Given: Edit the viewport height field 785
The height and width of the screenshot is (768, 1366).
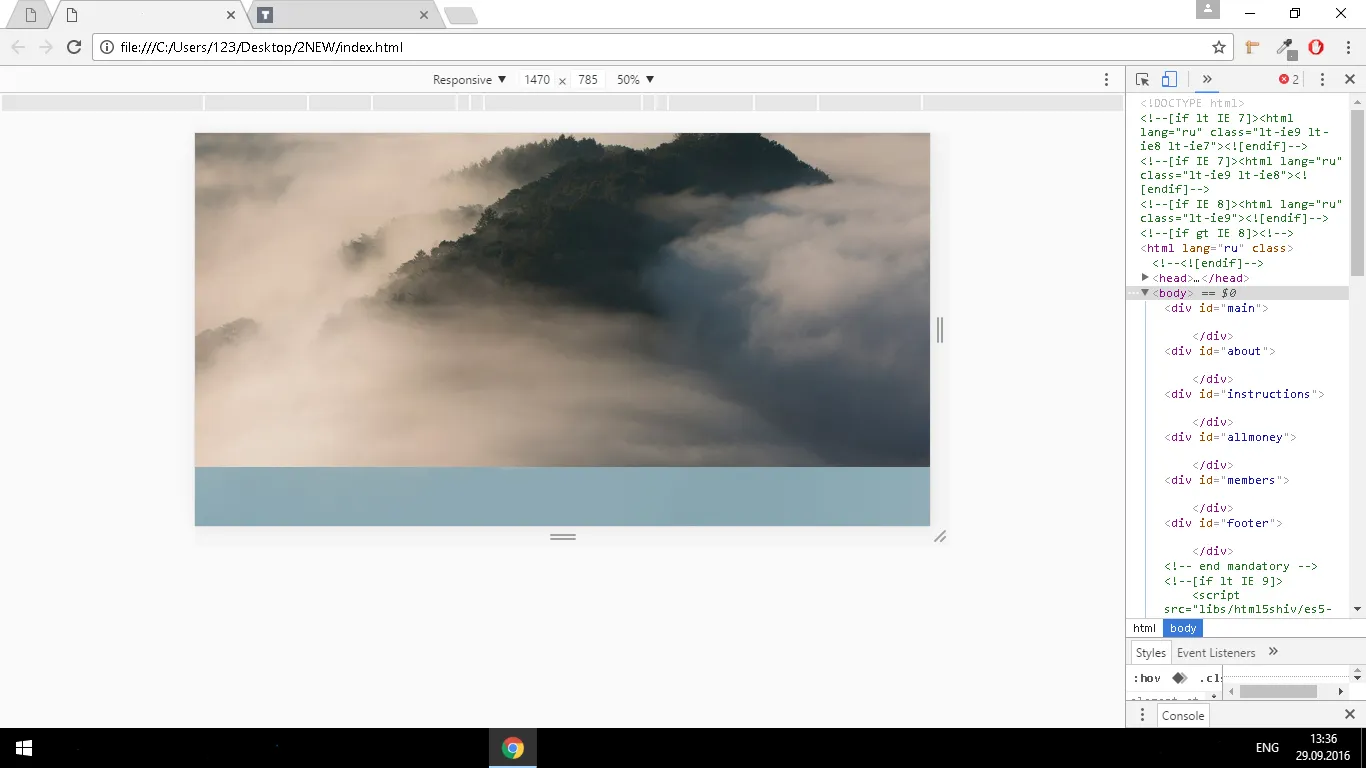Looking at the screenshot, I should [x=588, y=80].
